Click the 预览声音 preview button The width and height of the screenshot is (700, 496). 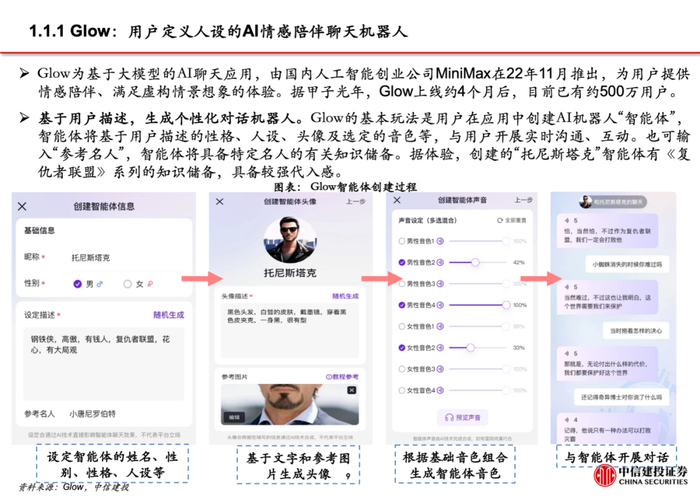point(462,417)
